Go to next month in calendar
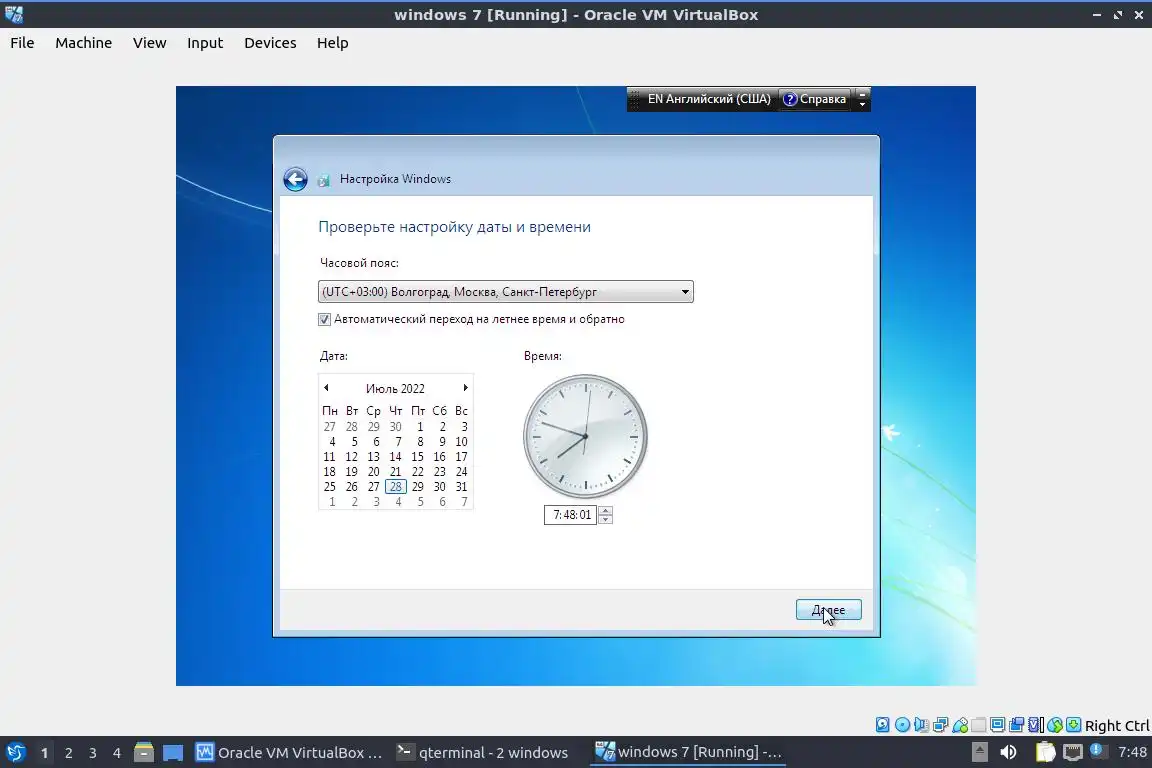This screenshot has width=1152, height=768. point(465,387)
